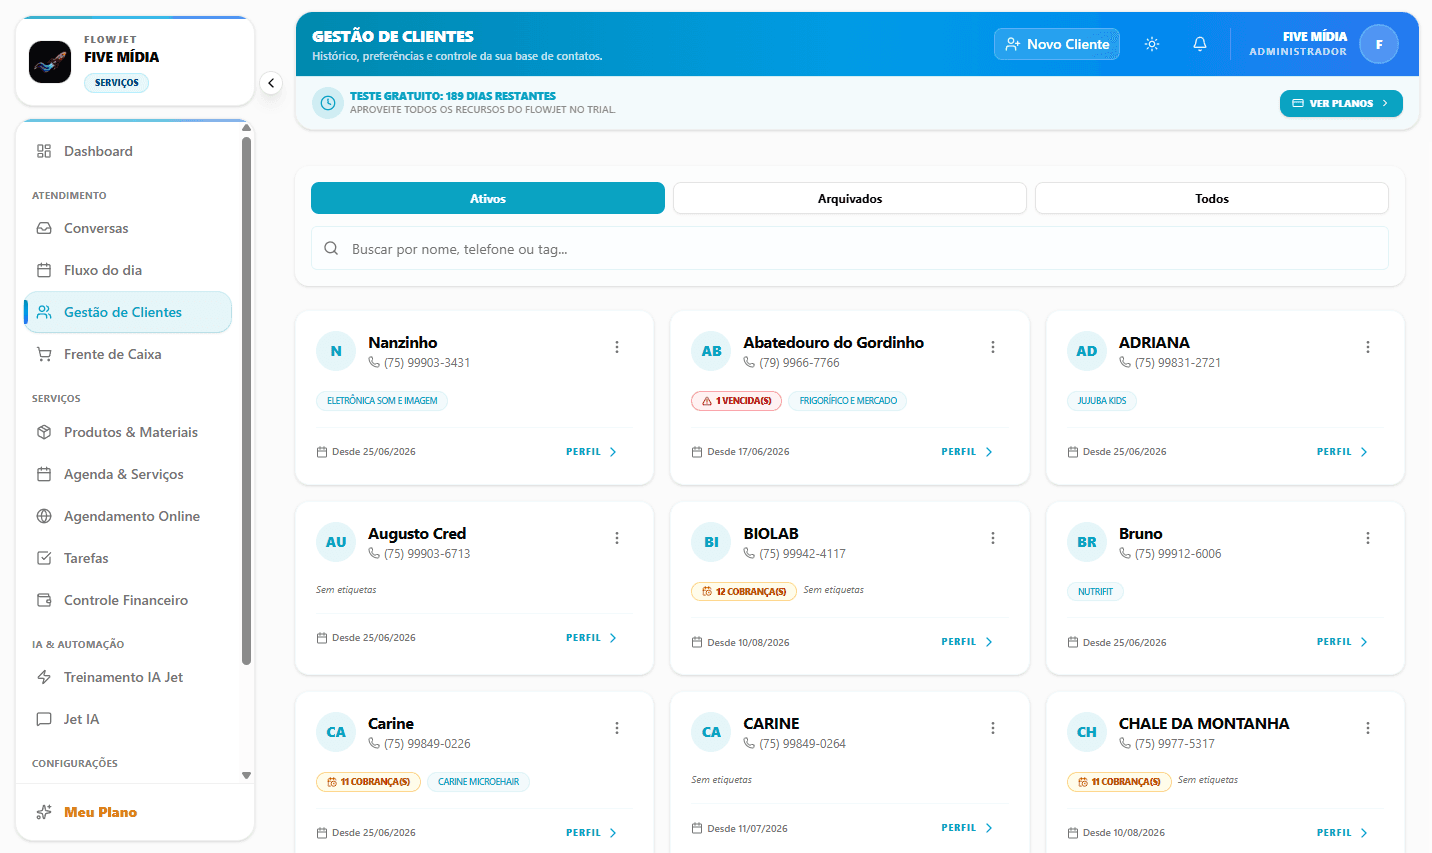Open Nanzinho's Perfil link
This screenshot has width=1432, height=853.
point(592,452)
